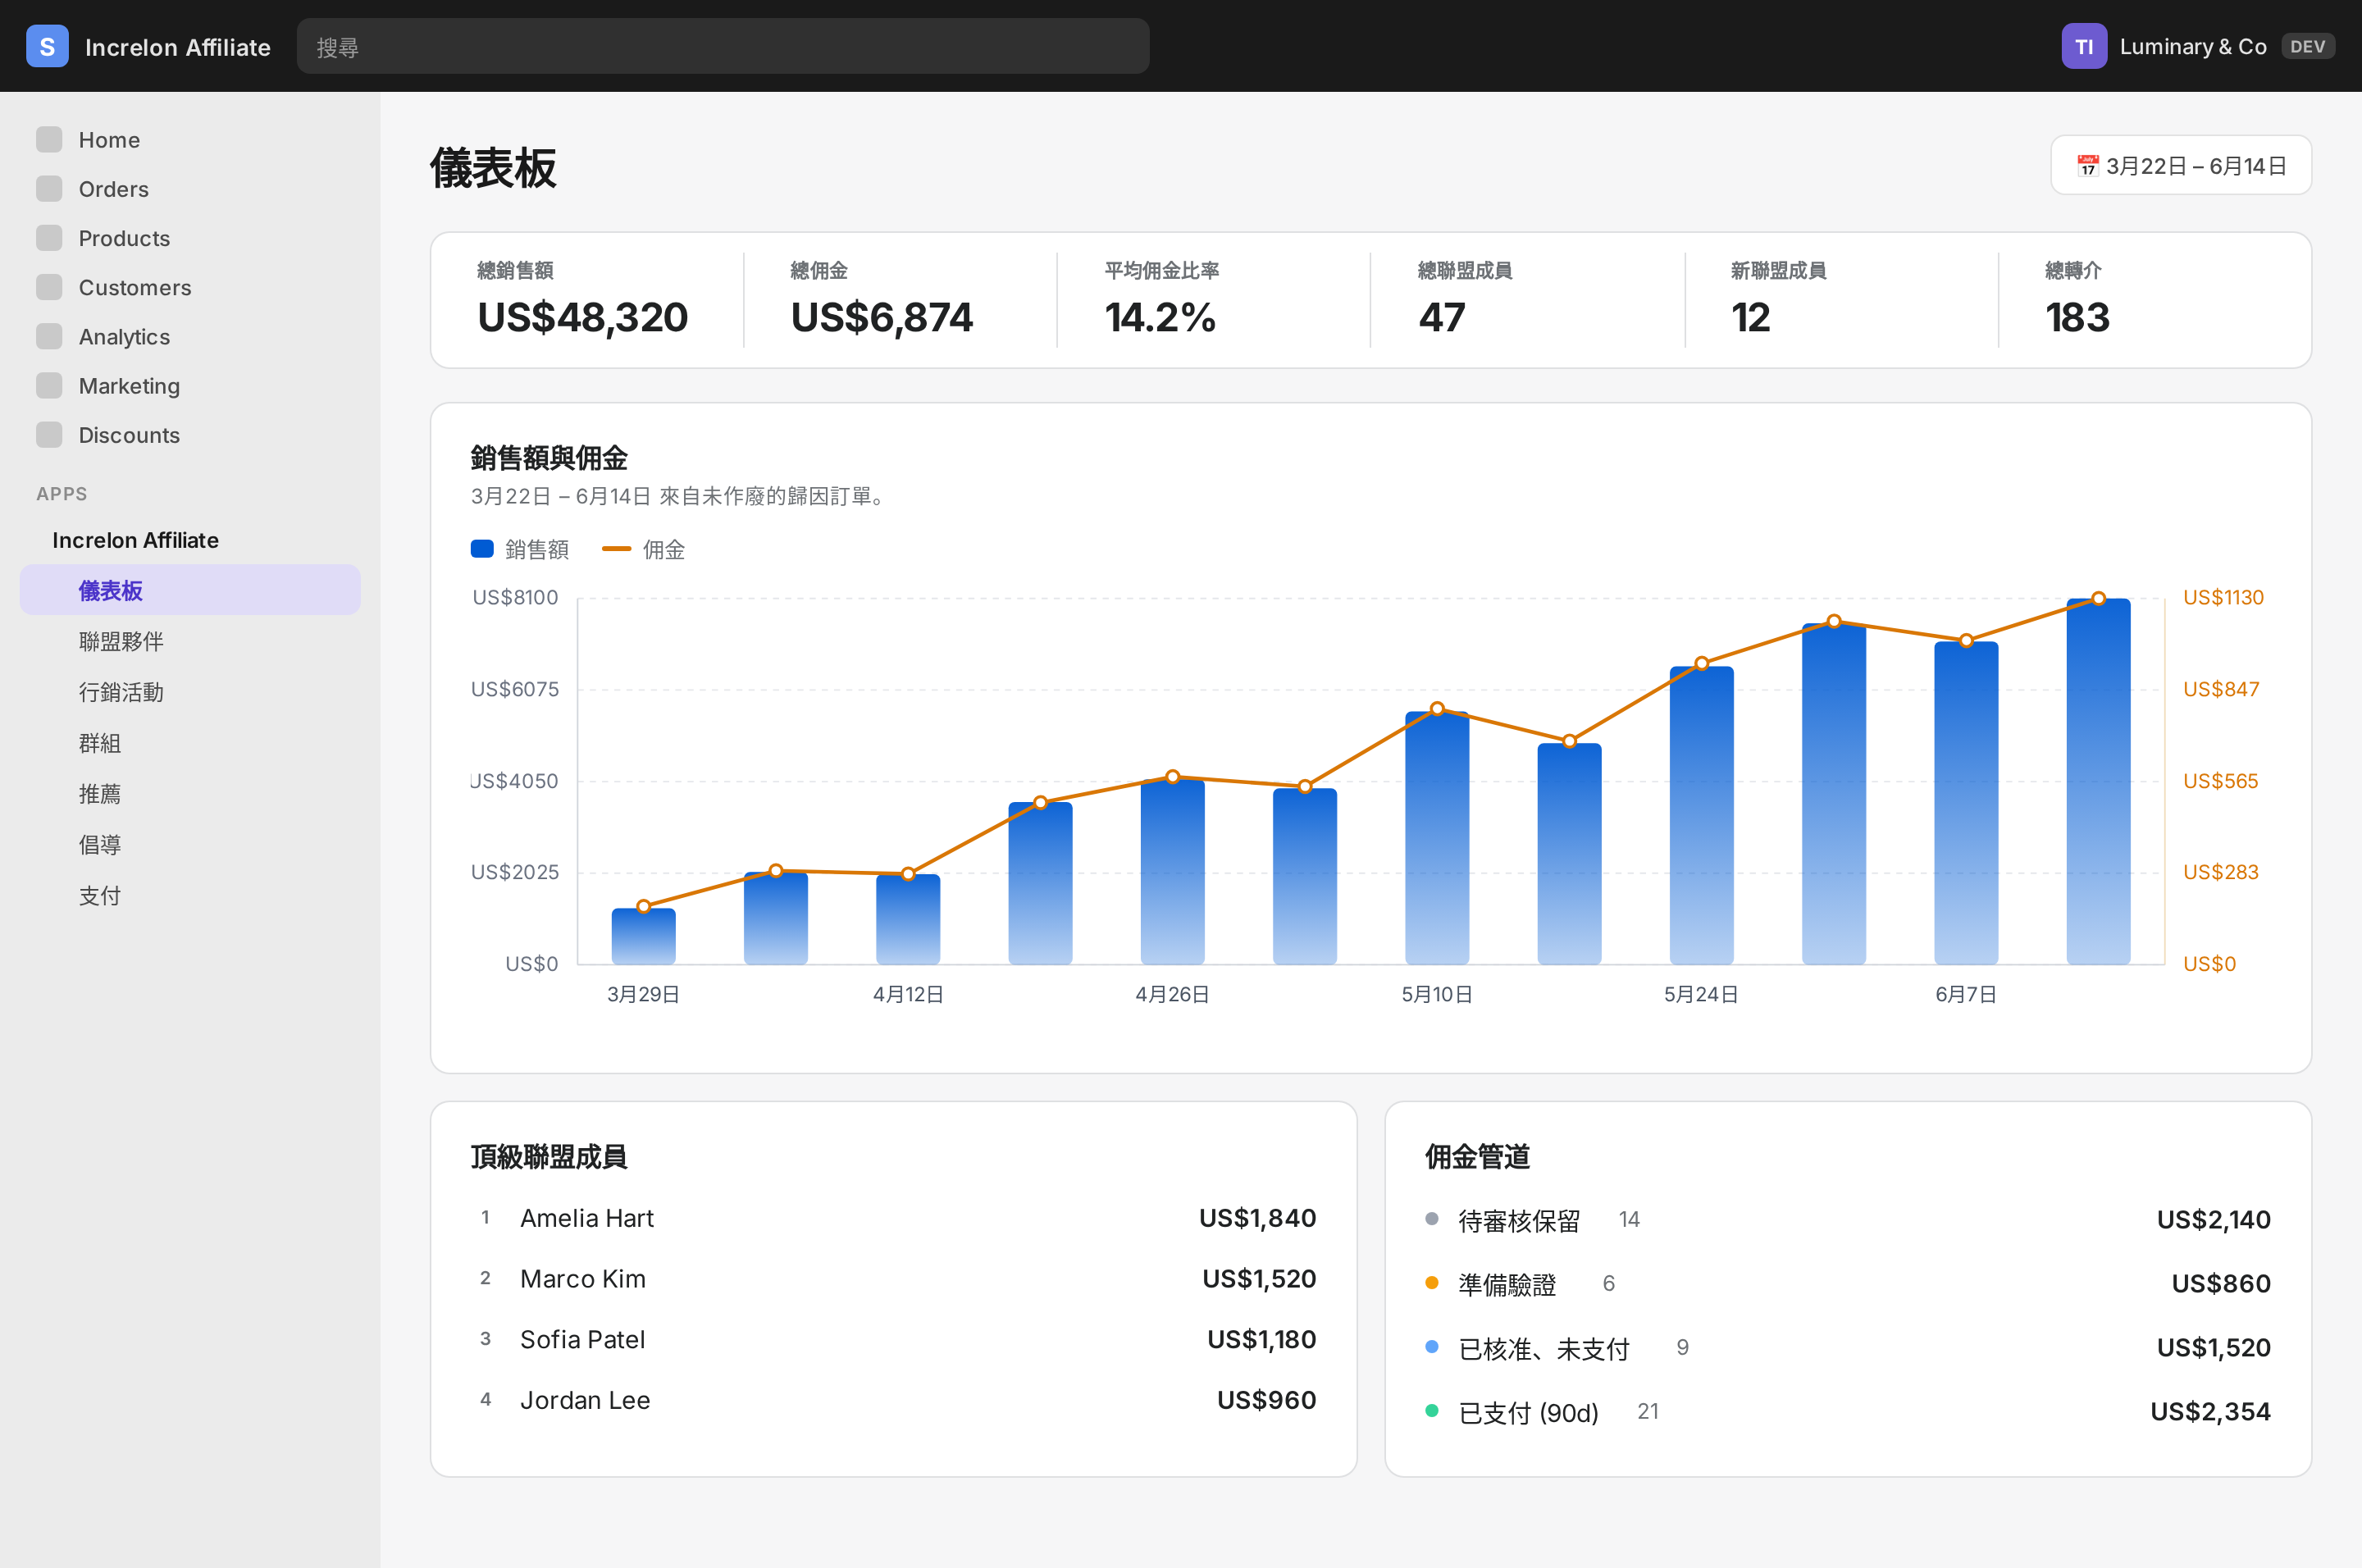The image size is (2362, 1568).
Task: Click the 新聯盟成員 12 metric
Action: click(1778, 300)
